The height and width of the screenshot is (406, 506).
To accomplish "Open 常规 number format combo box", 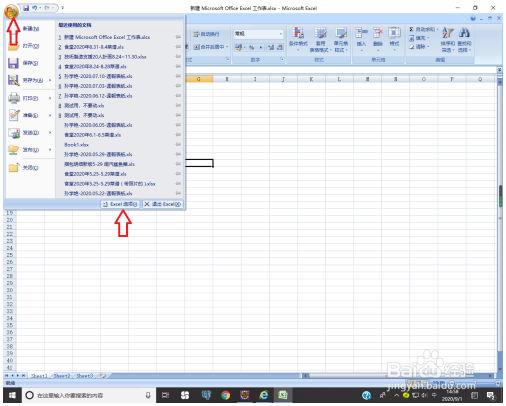I will 259,34.
